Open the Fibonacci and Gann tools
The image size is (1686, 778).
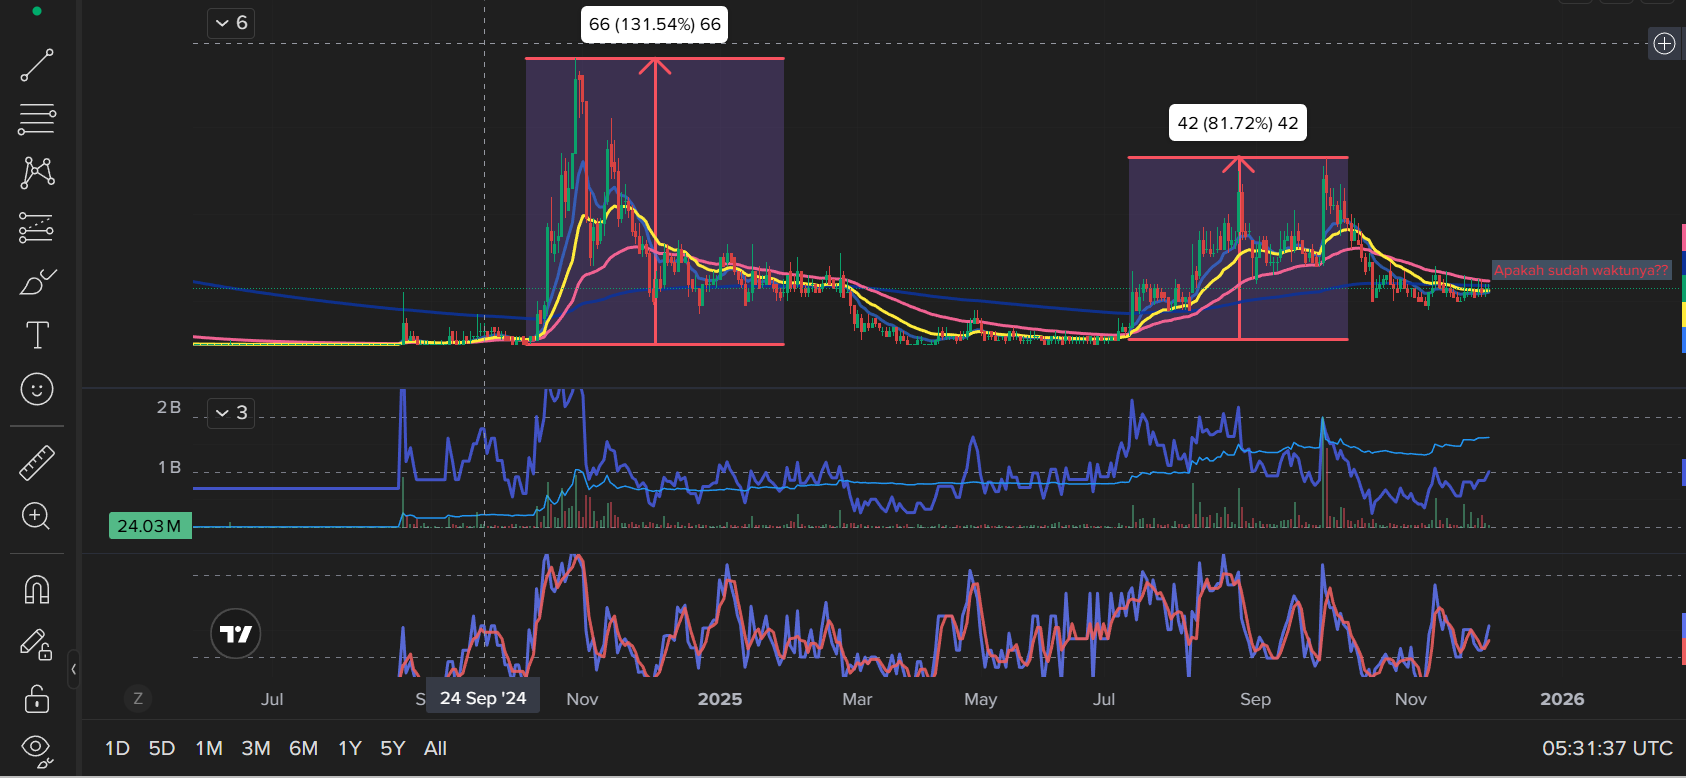point(37,119)
